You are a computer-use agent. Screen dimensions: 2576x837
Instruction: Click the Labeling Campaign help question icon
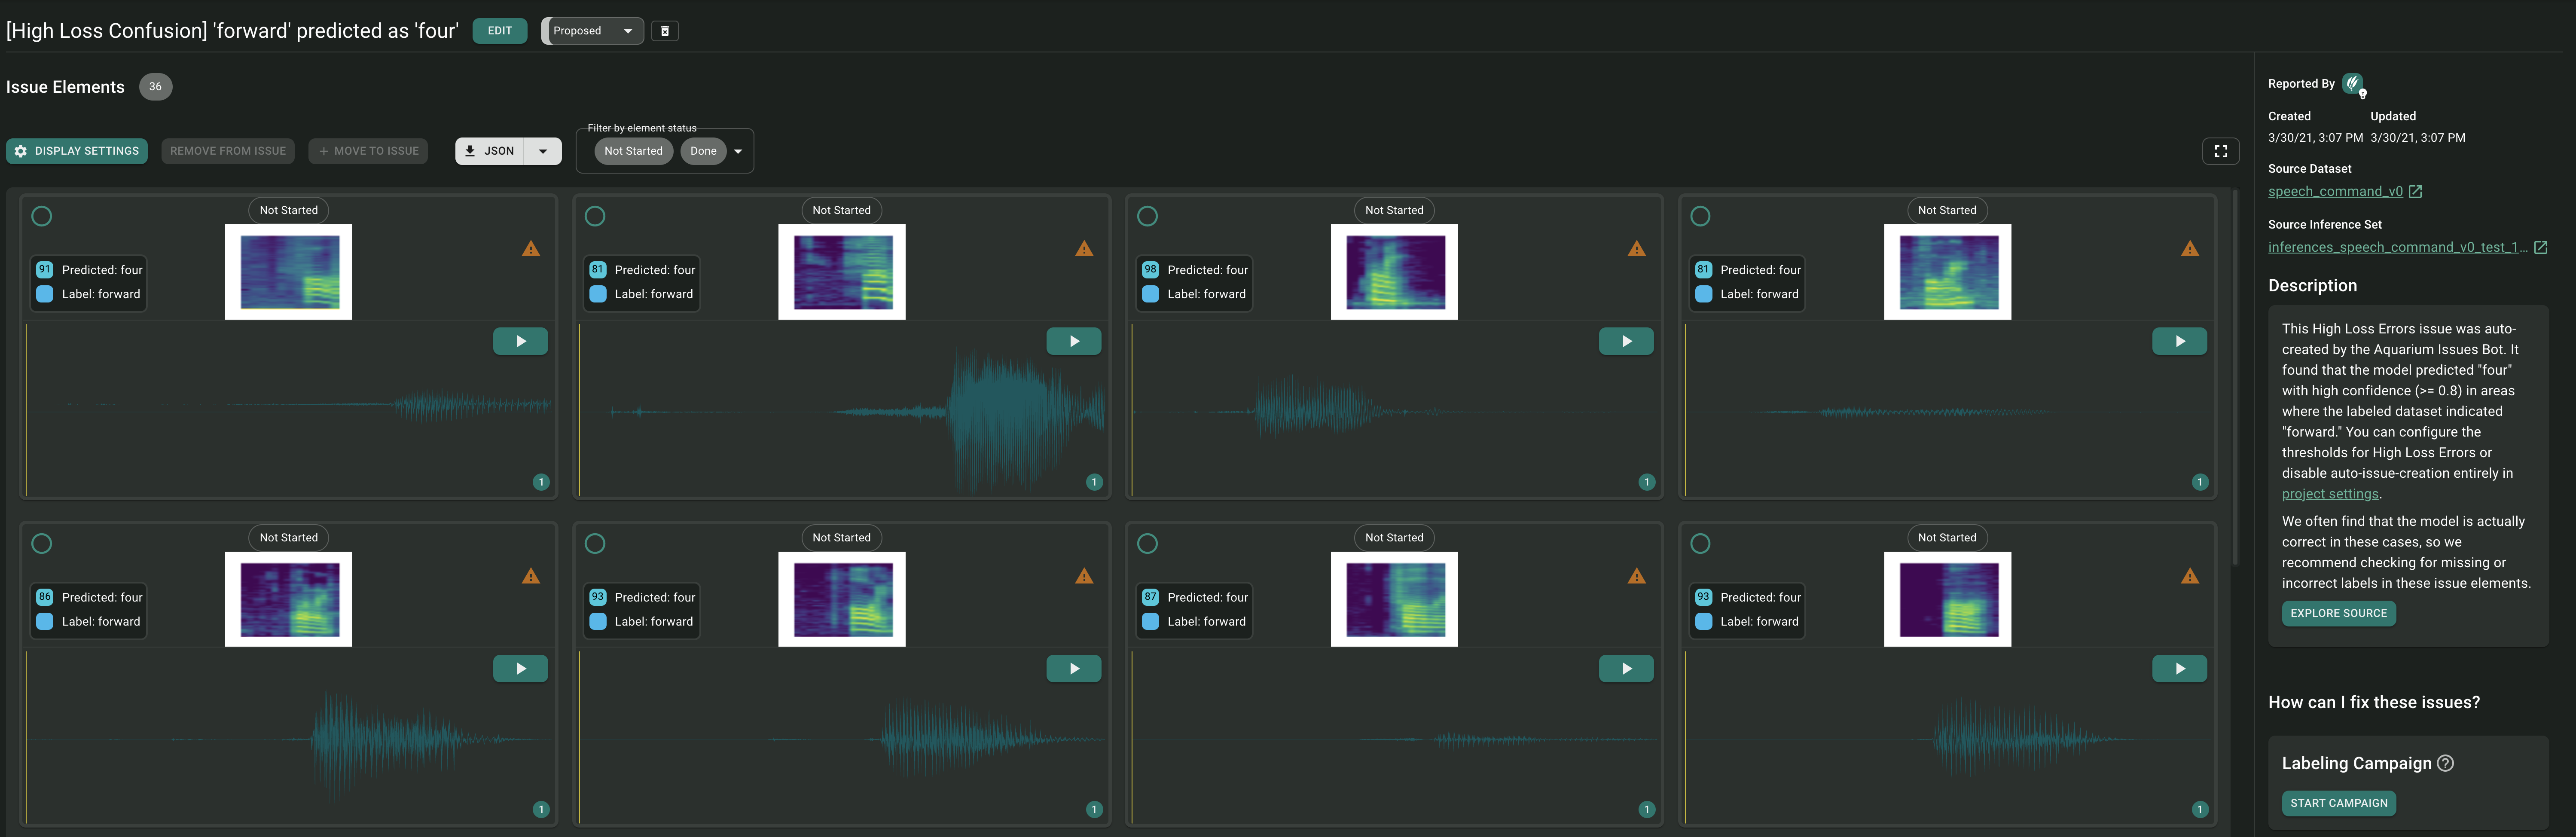tap(2445, 763)
